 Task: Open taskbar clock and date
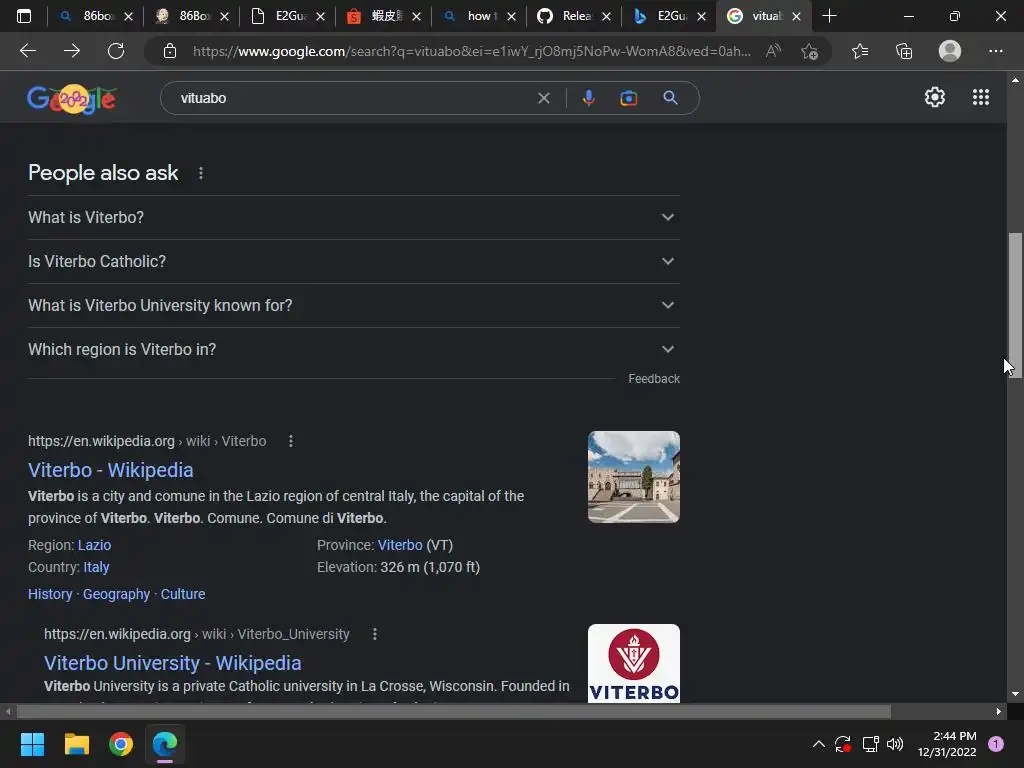pos(947,744)
